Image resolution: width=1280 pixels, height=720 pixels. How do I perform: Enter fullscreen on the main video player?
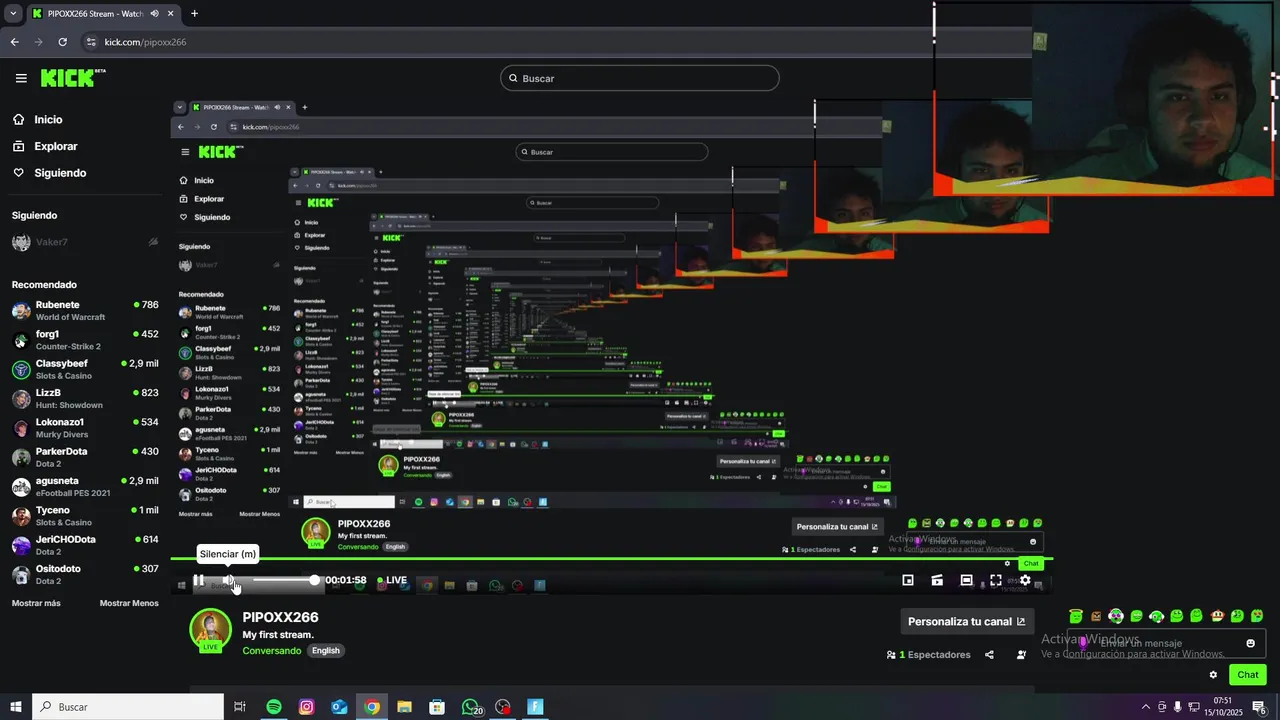point(996,580)
